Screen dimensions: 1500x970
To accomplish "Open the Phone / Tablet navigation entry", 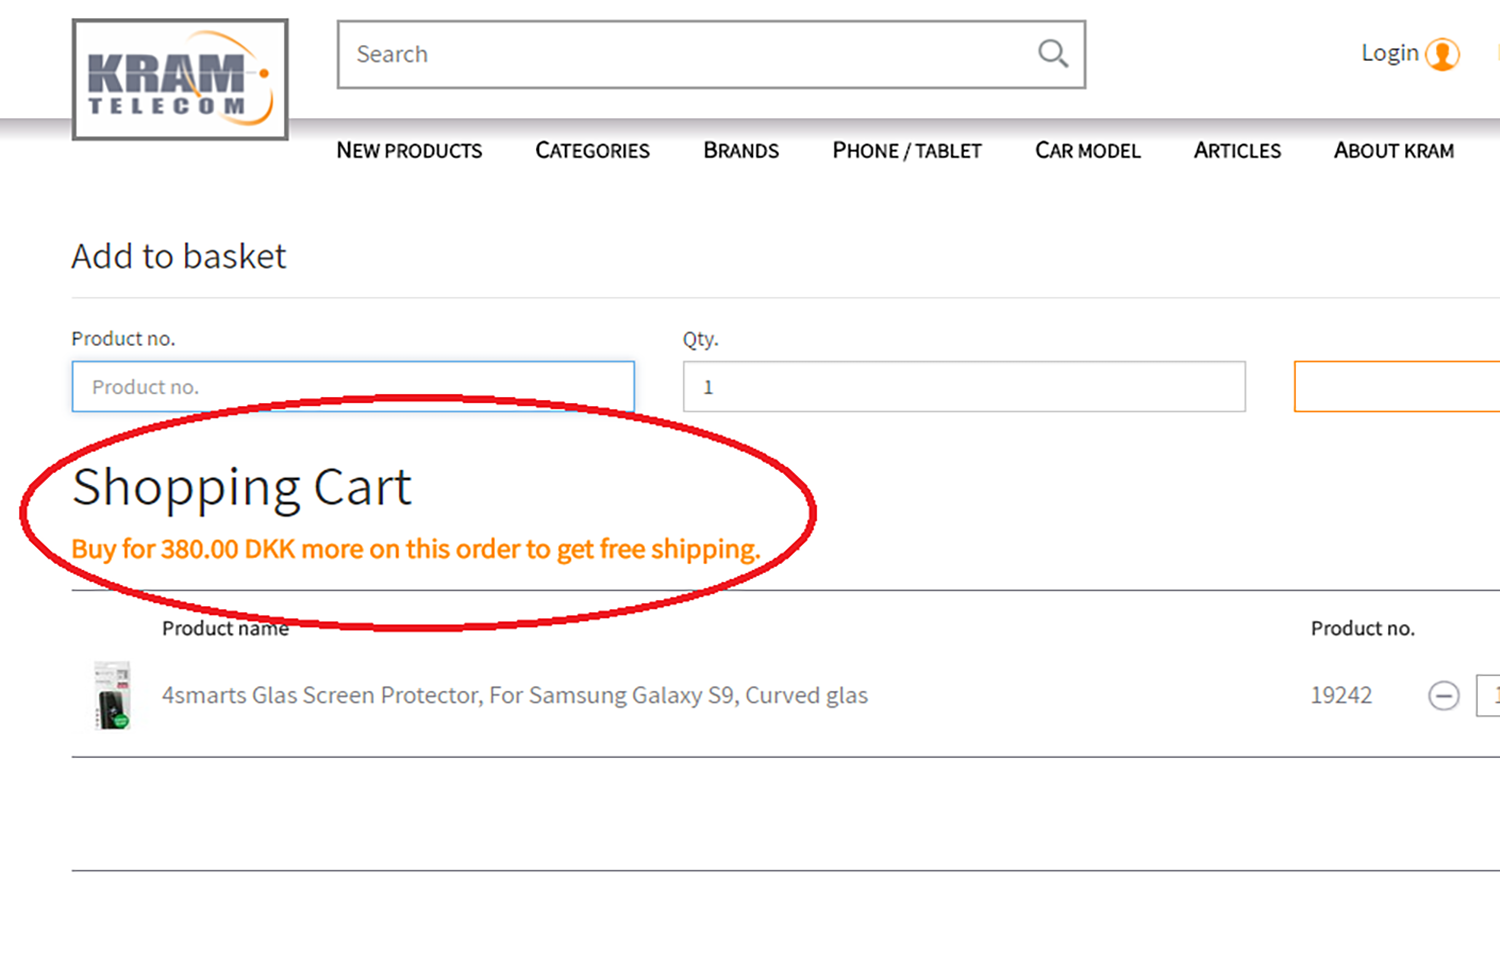I will [906, 151].
